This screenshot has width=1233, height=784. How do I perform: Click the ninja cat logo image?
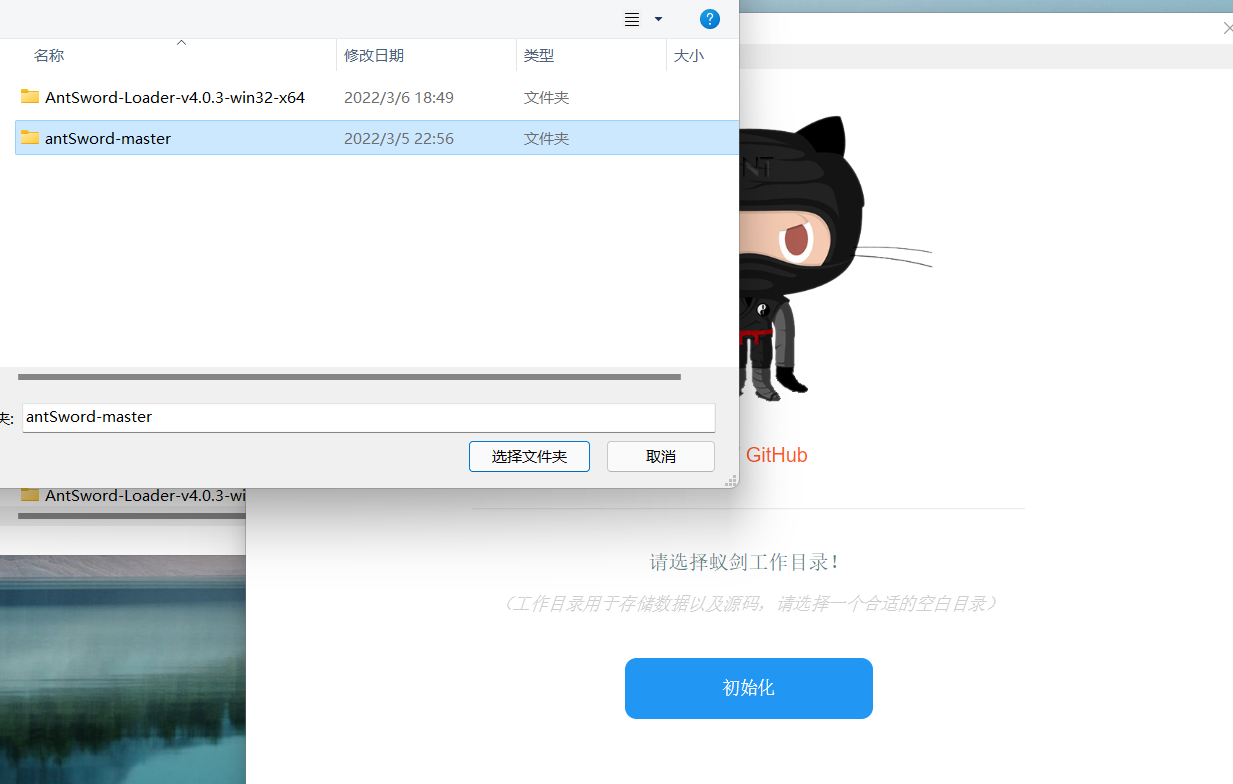(x=835, y=260)
